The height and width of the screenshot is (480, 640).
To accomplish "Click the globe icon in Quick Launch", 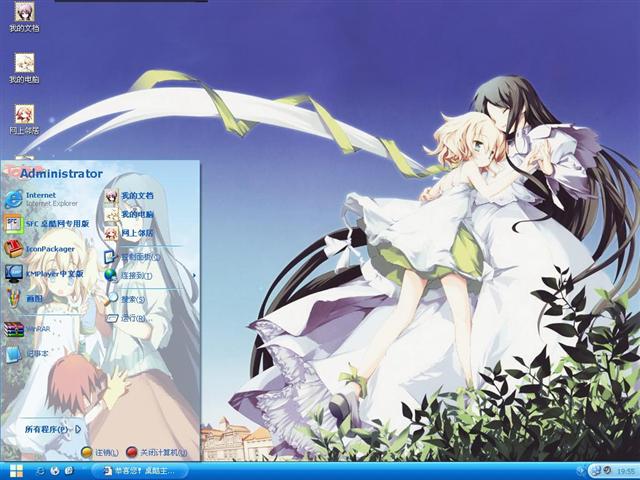I will (x=55, y=471).
